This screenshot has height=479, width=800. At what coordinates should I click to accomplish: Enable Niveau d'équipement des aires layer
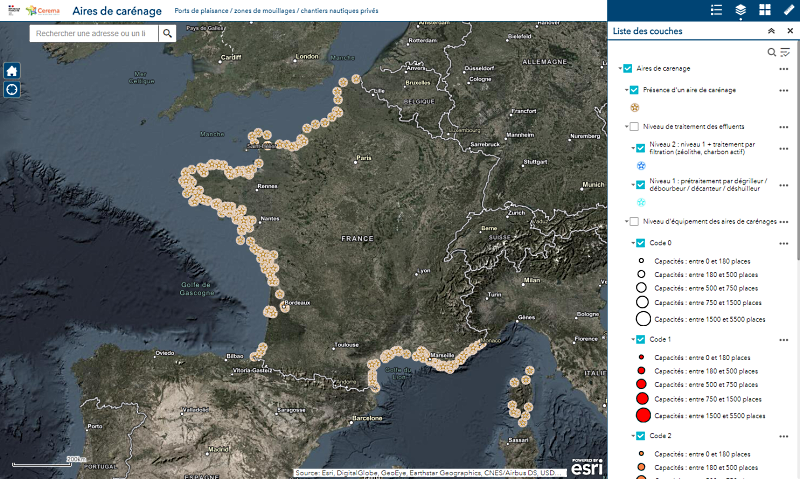tap(634, 221)
